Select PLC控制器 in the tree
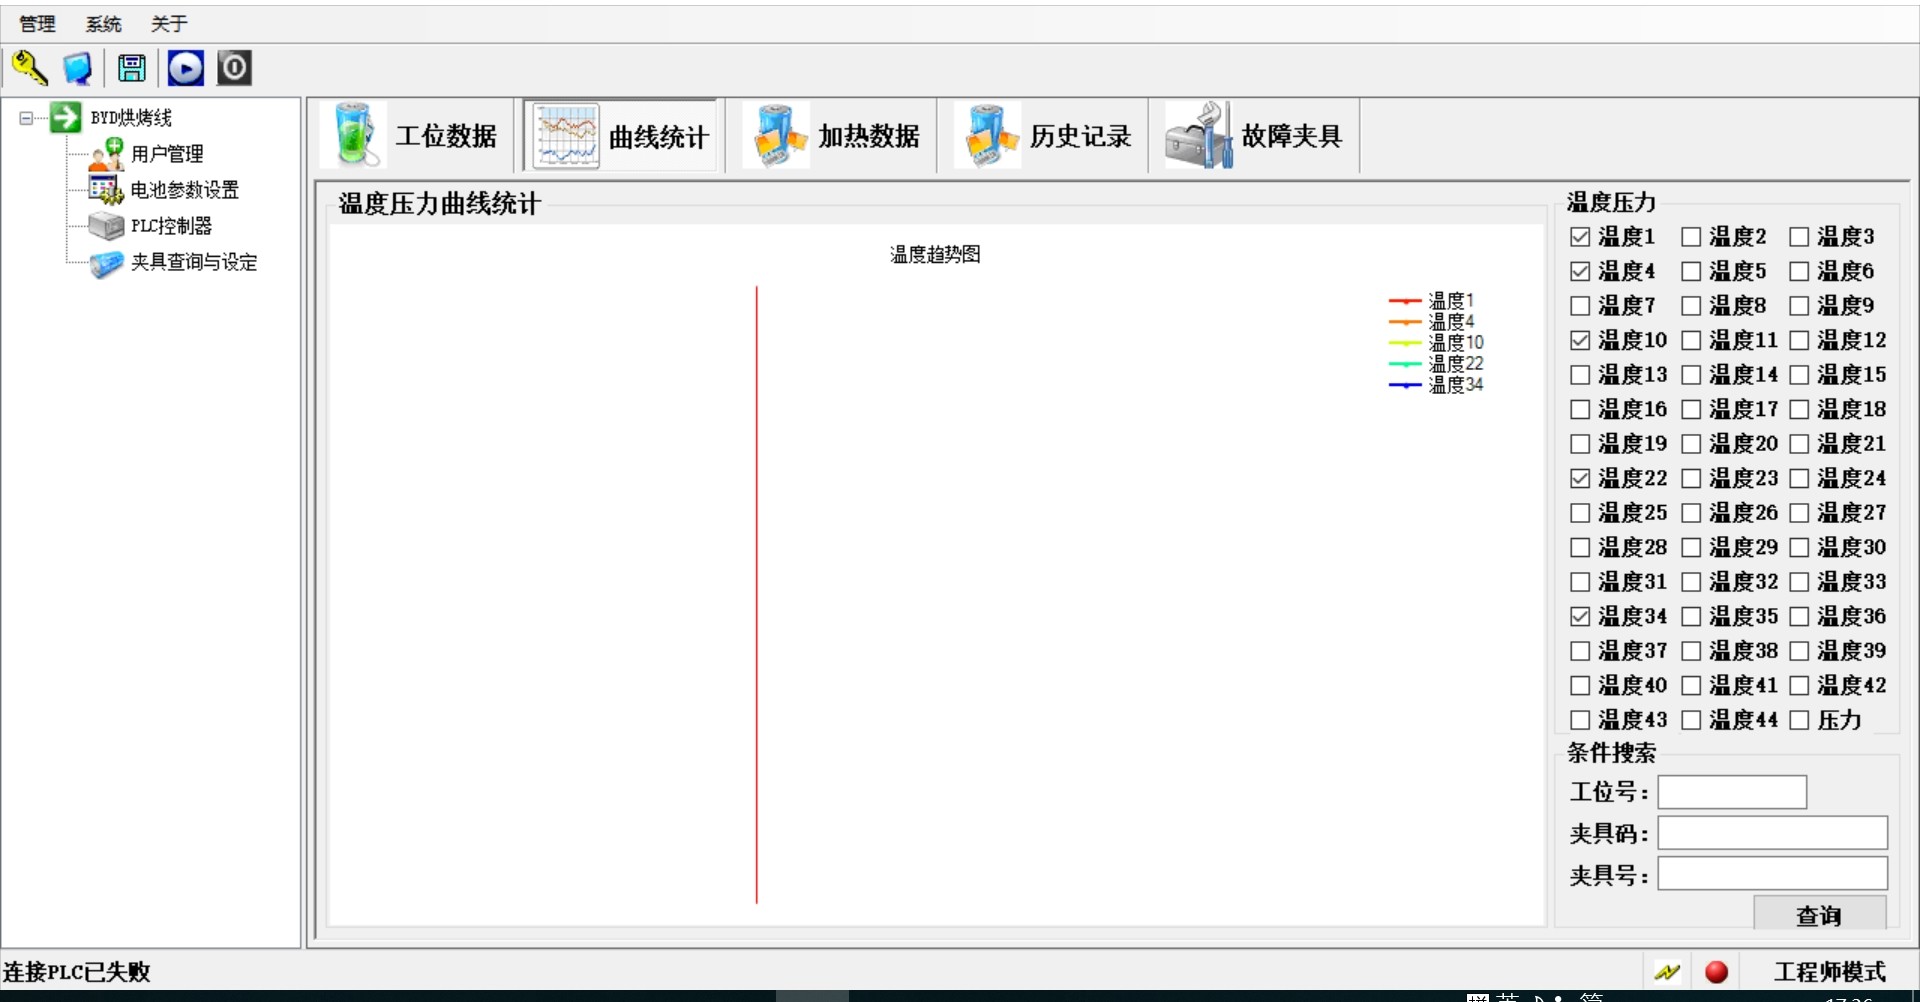Screen dimensions: 1920x1002 tap(171, 226)
